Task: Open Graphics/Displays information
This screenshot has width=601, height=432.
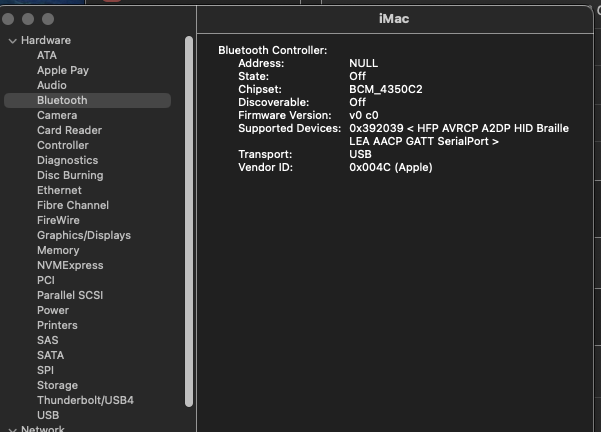Action: 84,235
